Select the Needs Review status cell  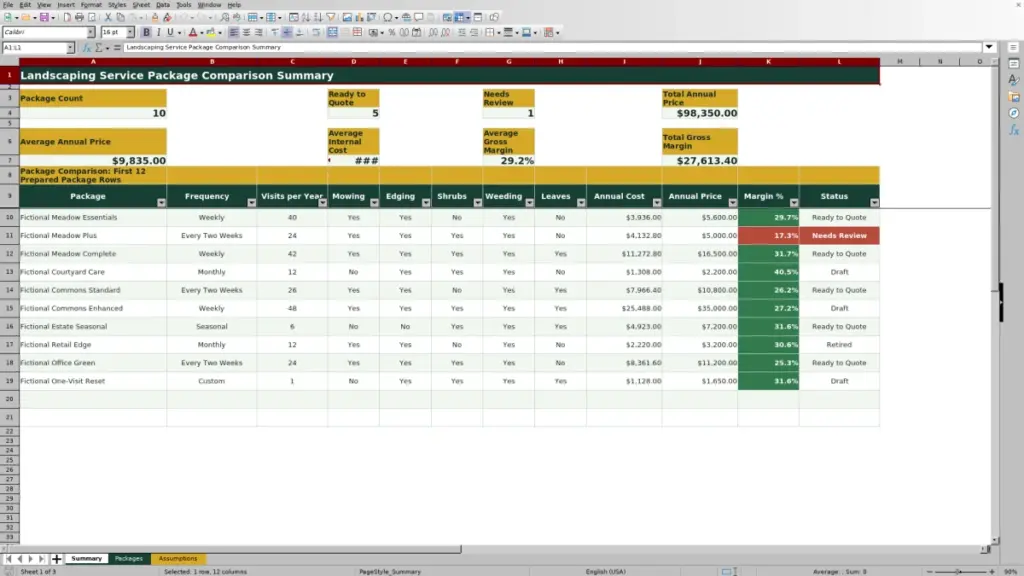click(x=839, y=236)
